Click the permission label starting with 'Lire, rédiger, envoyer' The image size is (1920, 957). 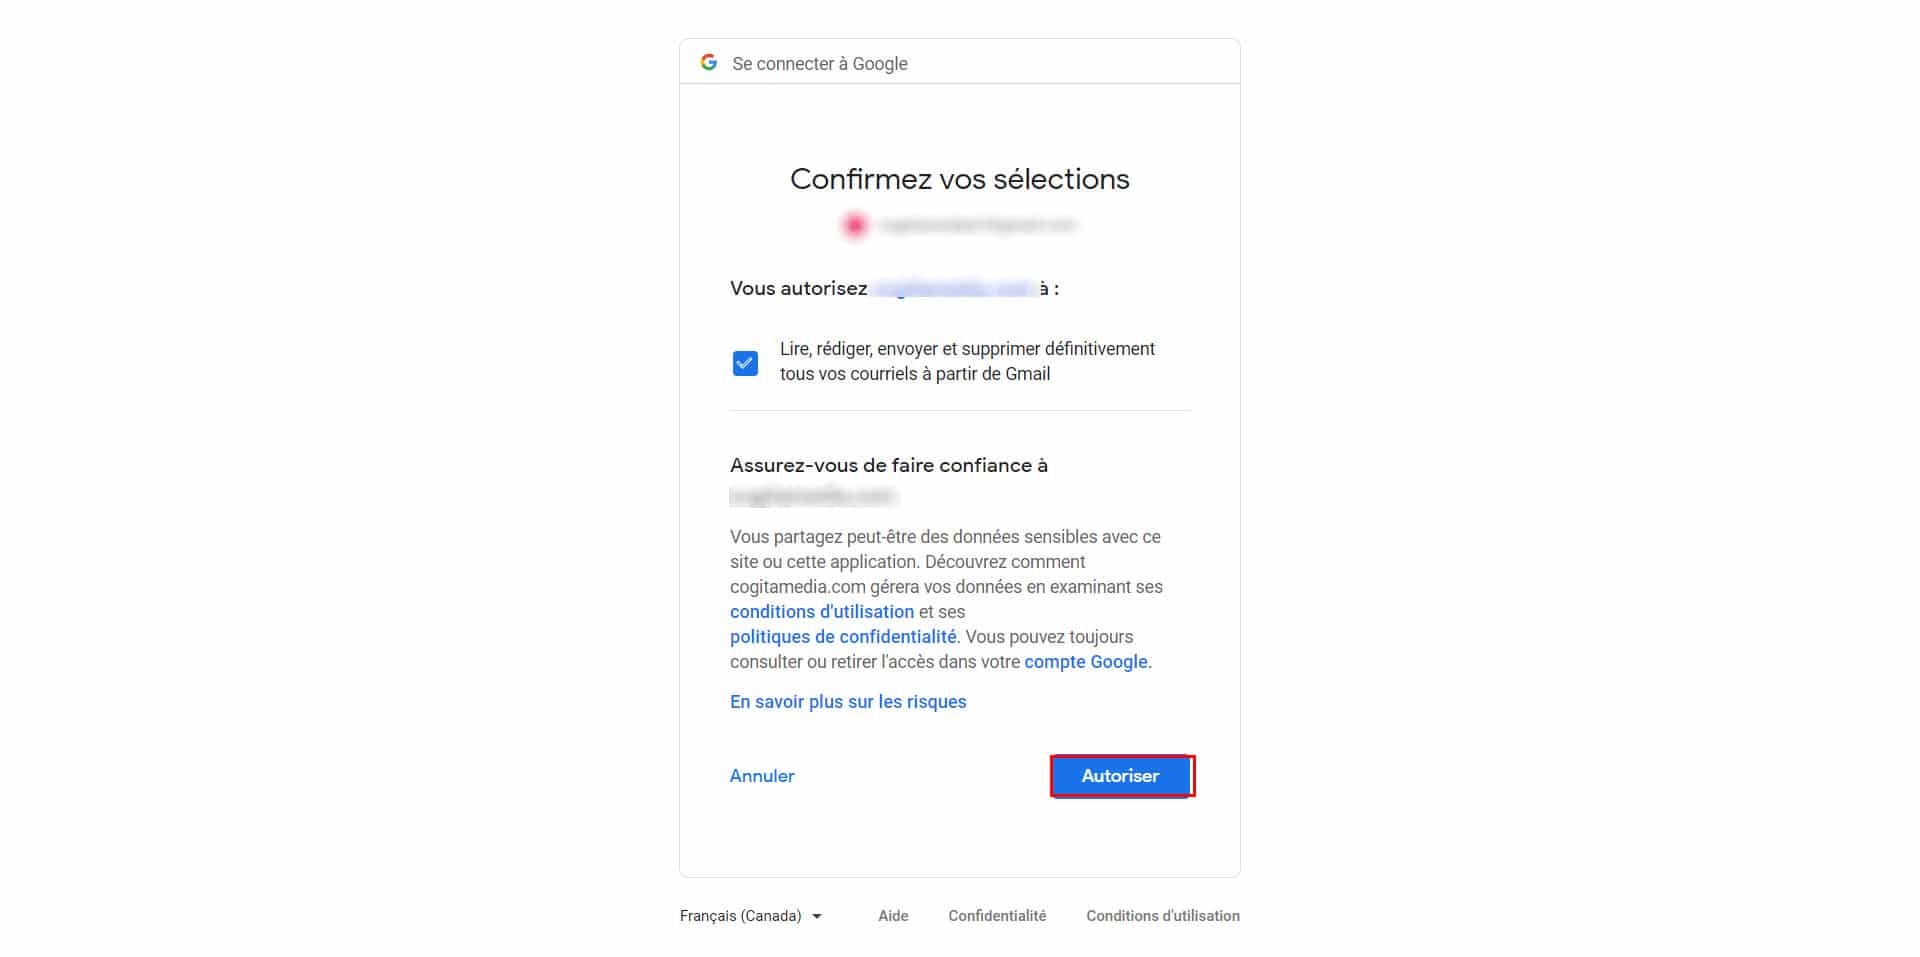click(967, 361)
